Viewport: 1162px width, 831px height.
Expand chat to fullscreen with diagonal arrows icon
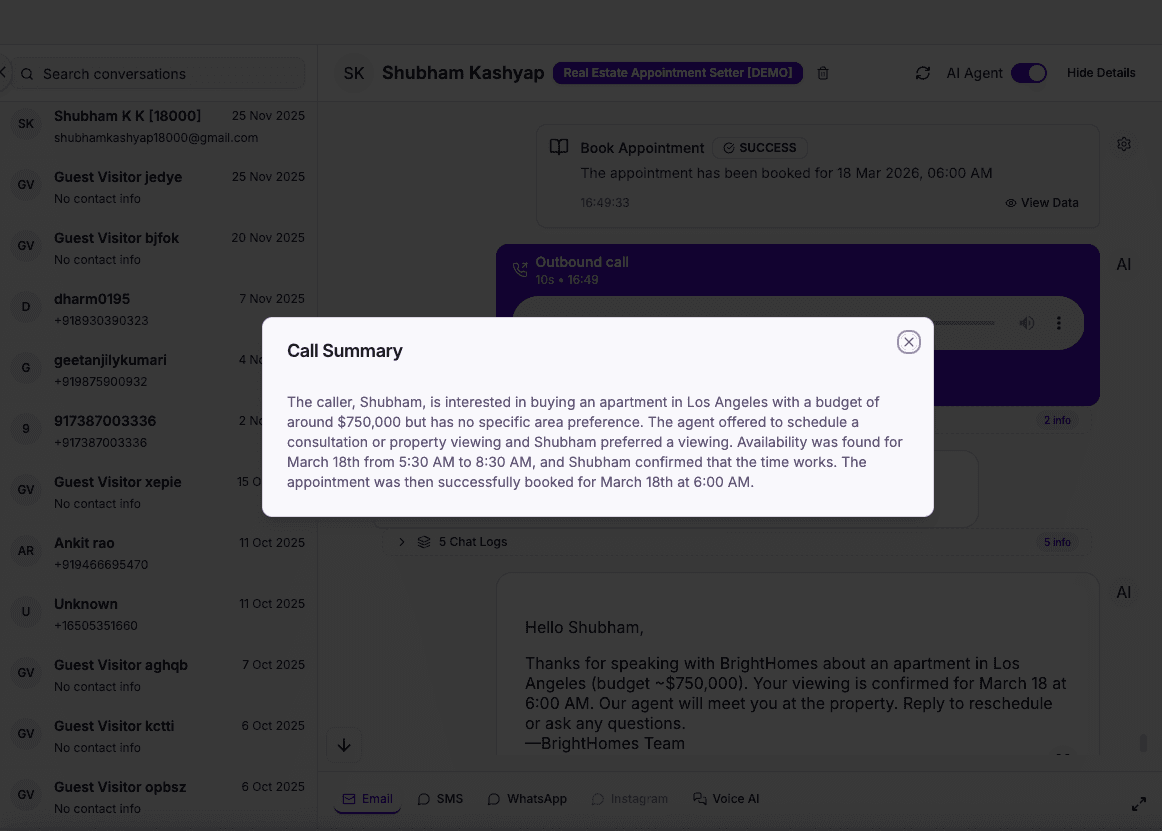click(1139, 803)
